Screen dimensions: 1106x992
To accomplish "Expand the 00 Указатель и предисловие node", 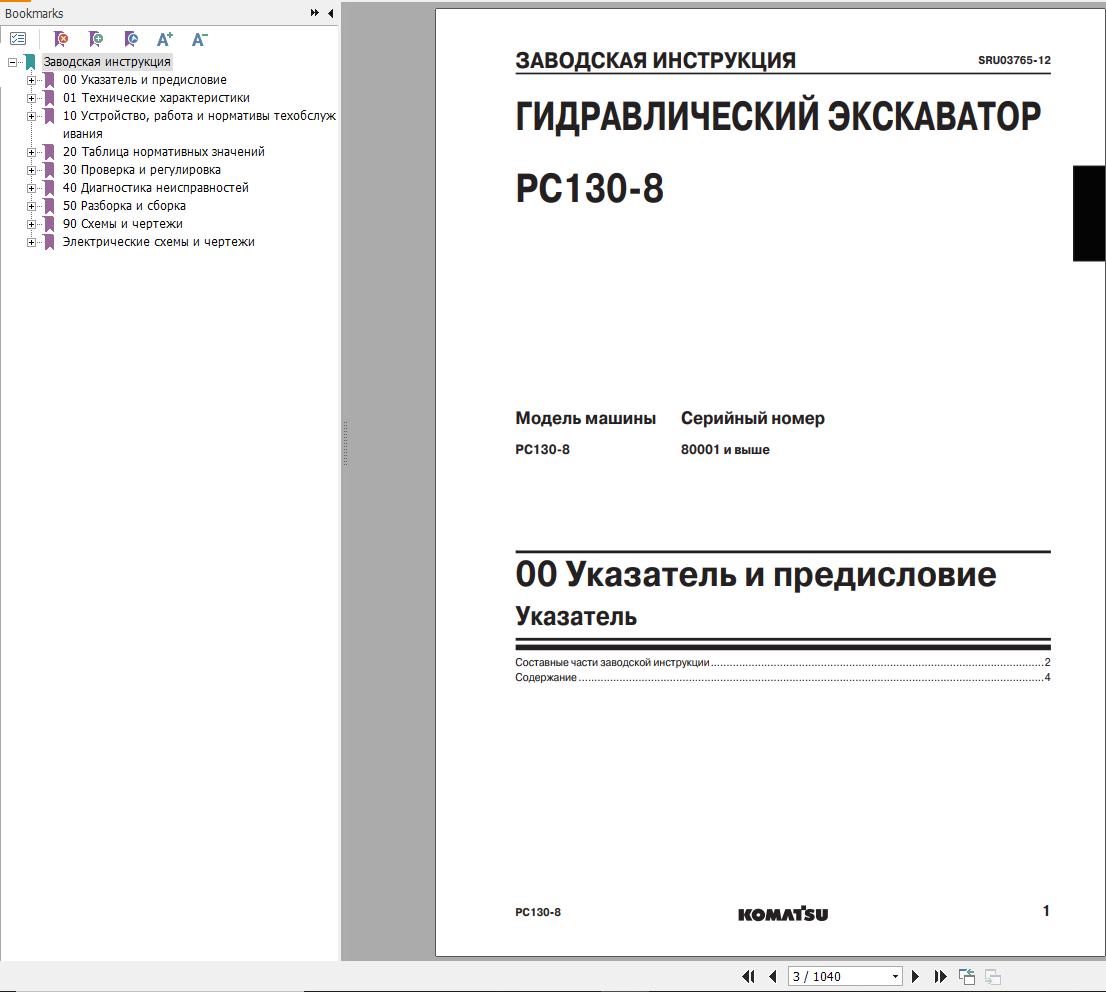I will click(31, 80).
